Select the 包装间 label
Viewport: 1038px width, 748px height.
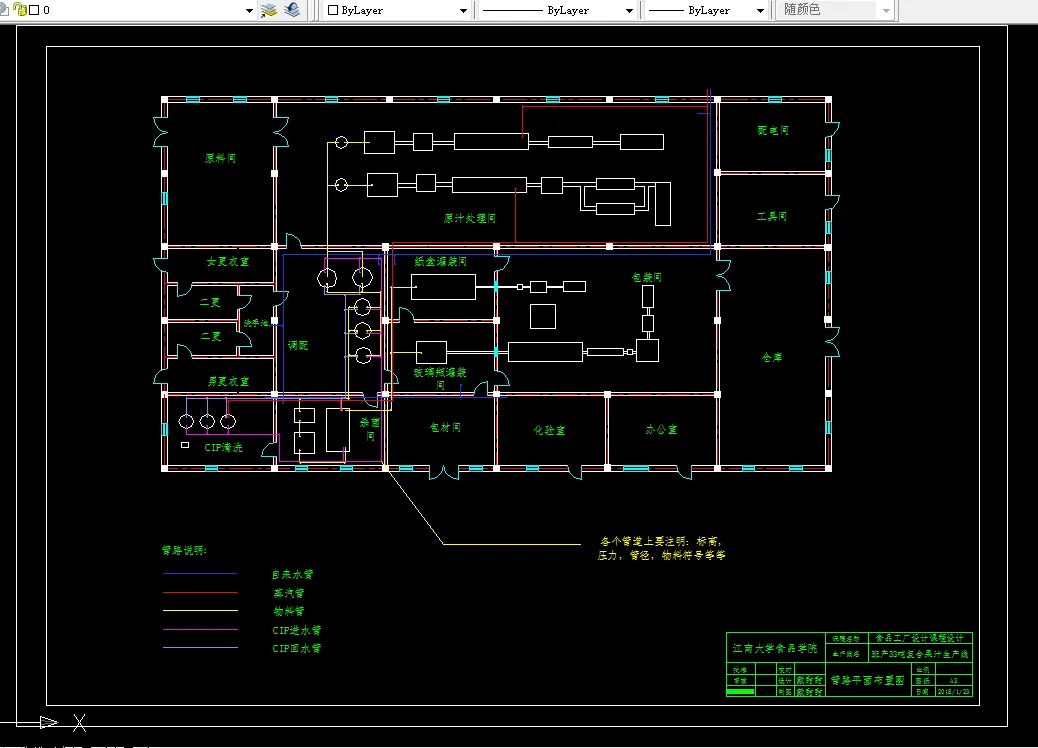click(x=647, y=277)
